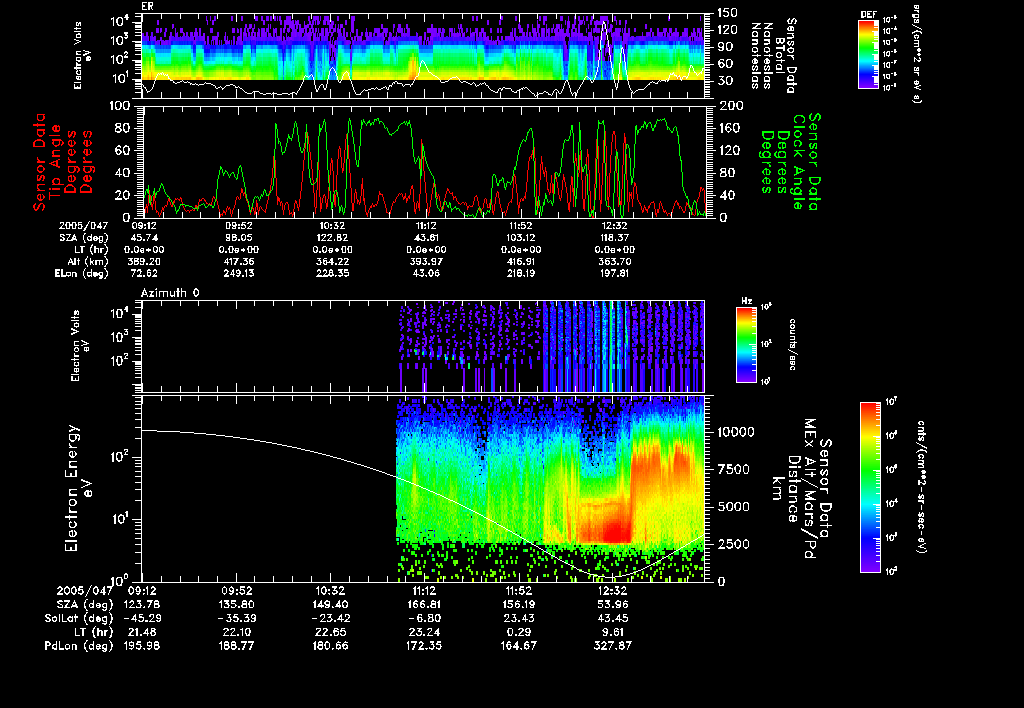Viewport: 1024px width, 708px height.
Task: Select altitude value 393.97
Action: tap(426, 261)
